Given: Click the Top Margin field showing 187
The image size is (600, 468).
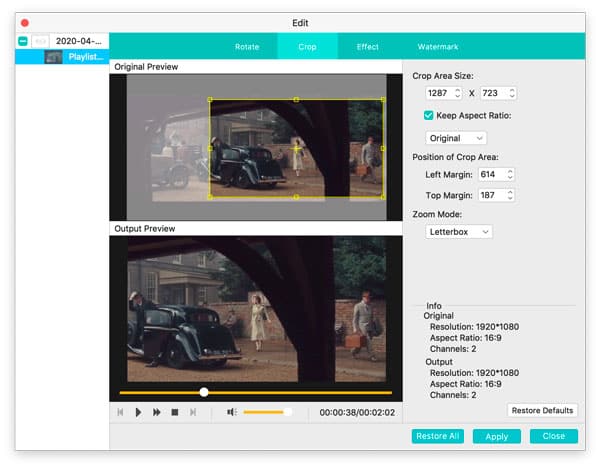Looking at the screenshot, I should click(x=491, y=195).
